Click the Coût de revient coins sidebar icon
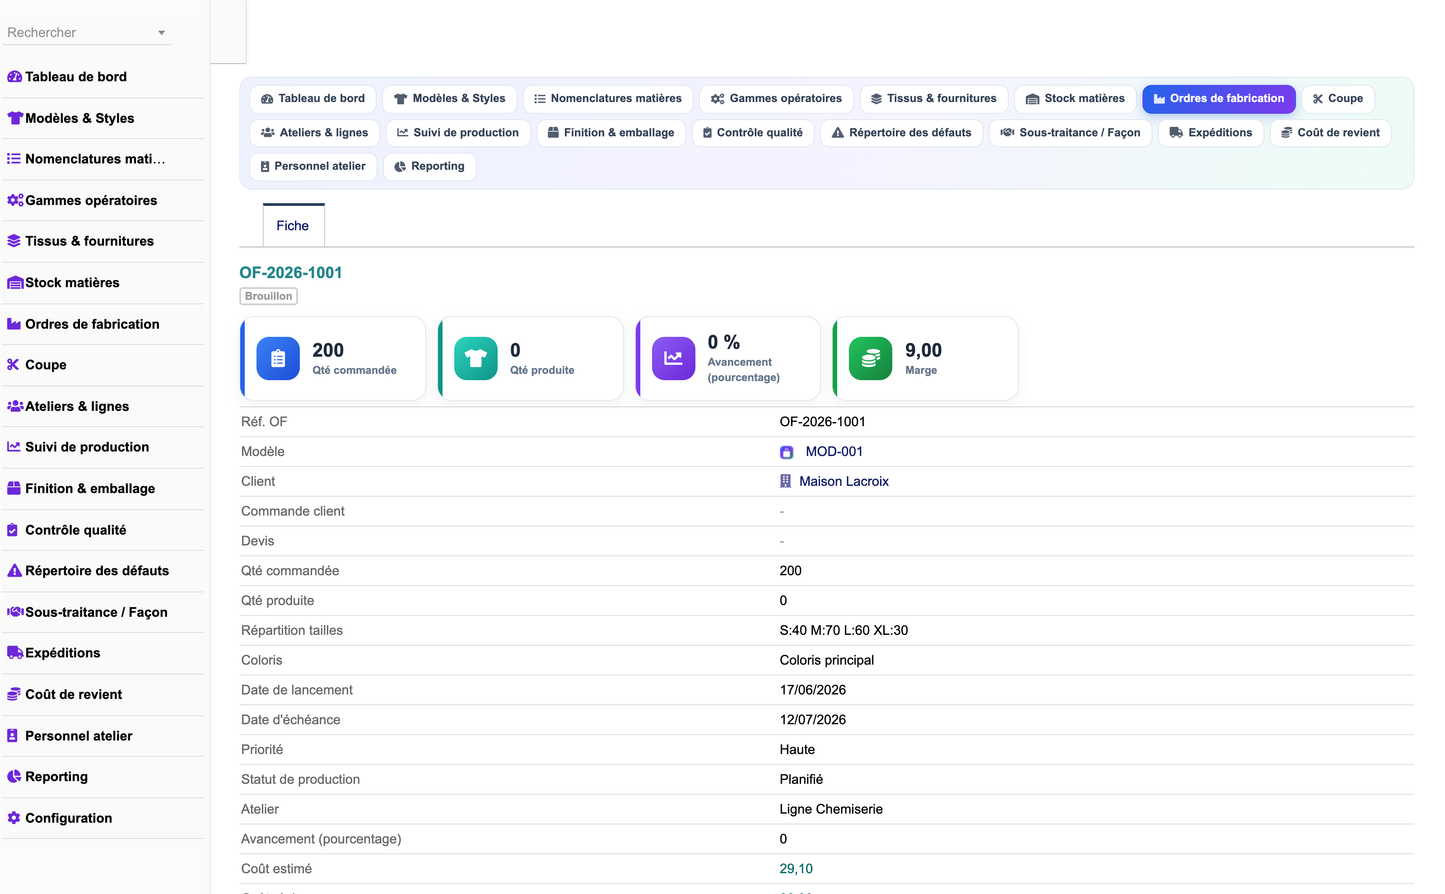 pyautogui.click(x=14, y=694)
